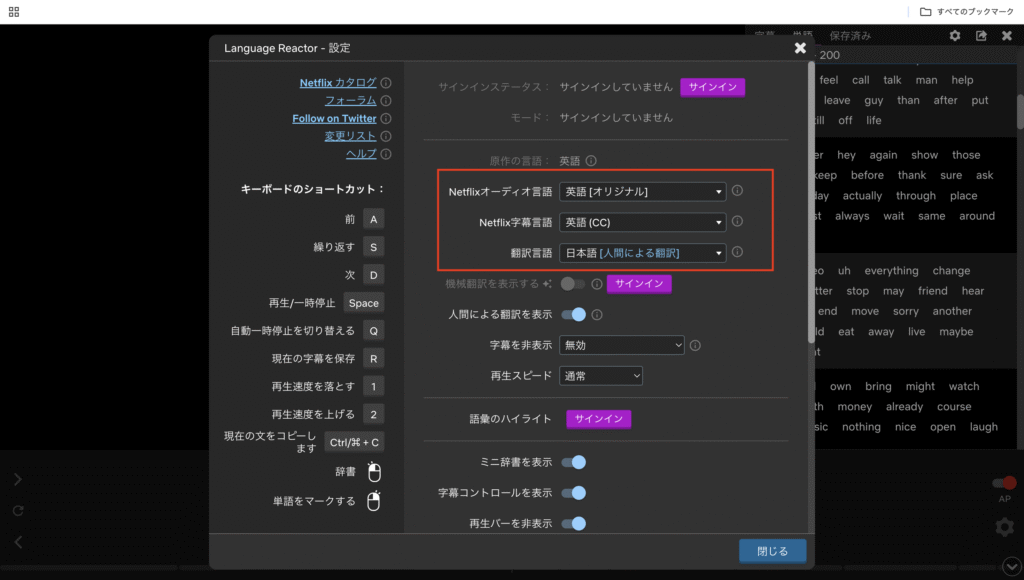Image resolution: width=1024 pixels, height=580 pixels.
Task: Click the export icon in the vocabulary panel header
Action: [x=981, y=36]
